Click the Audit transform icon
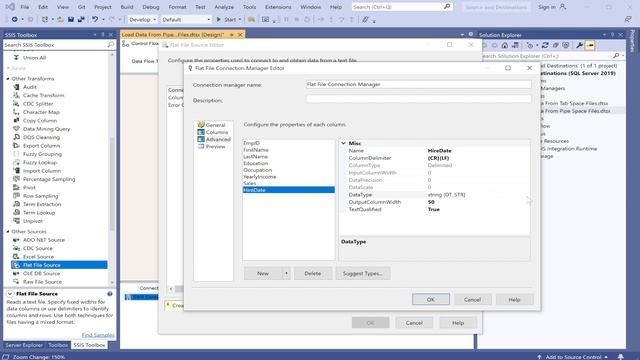Viewport: 640px width, 360px height. coord(16,87)
